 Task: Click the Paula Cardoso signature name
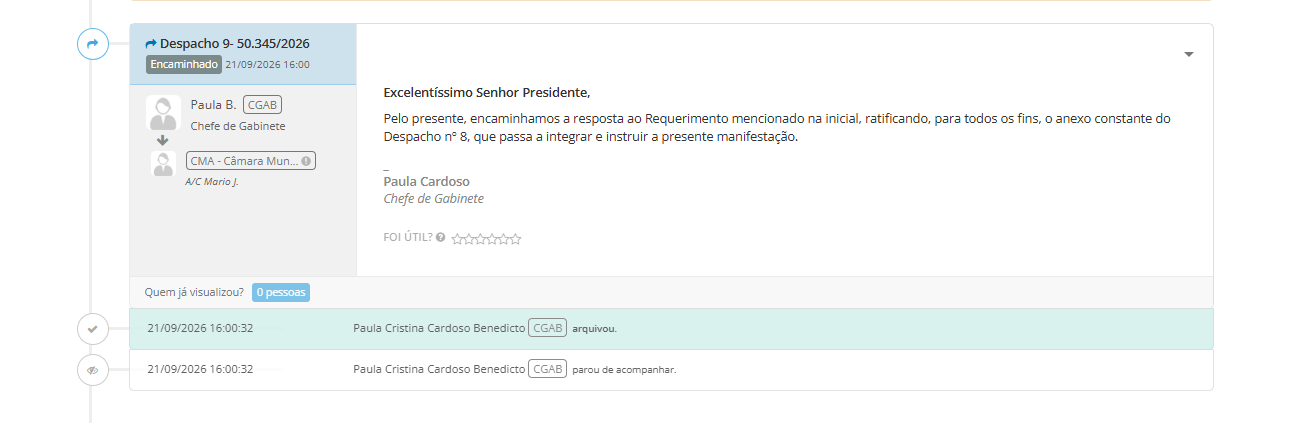click(427, 182)
